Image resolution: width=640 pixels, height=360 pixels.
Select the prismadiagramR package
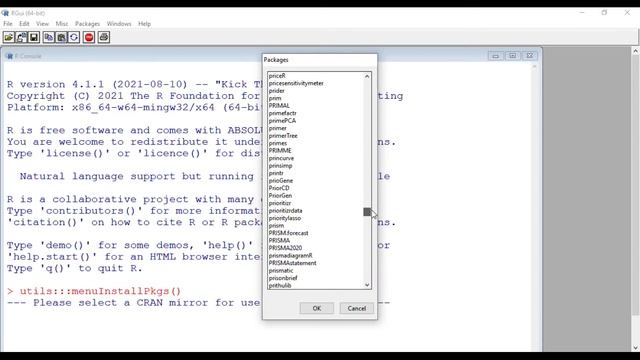point(291,256)
